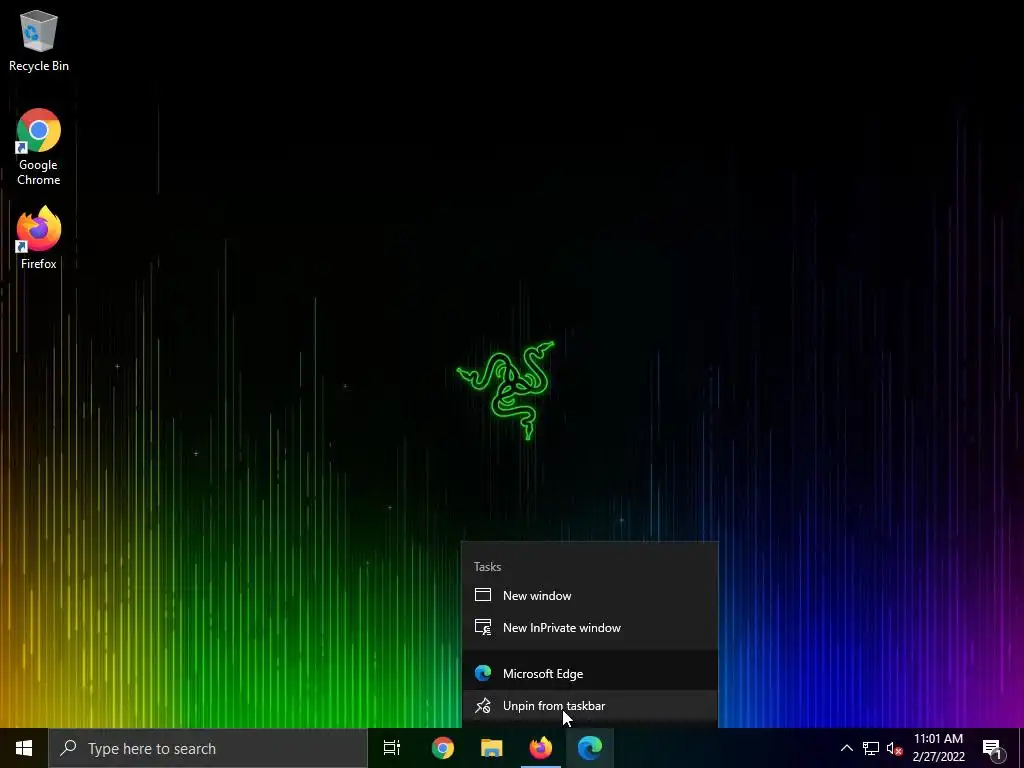Open the Recycle Bin desktop icon
This screenshot has height=768, width=1024.
click(39, 41)
